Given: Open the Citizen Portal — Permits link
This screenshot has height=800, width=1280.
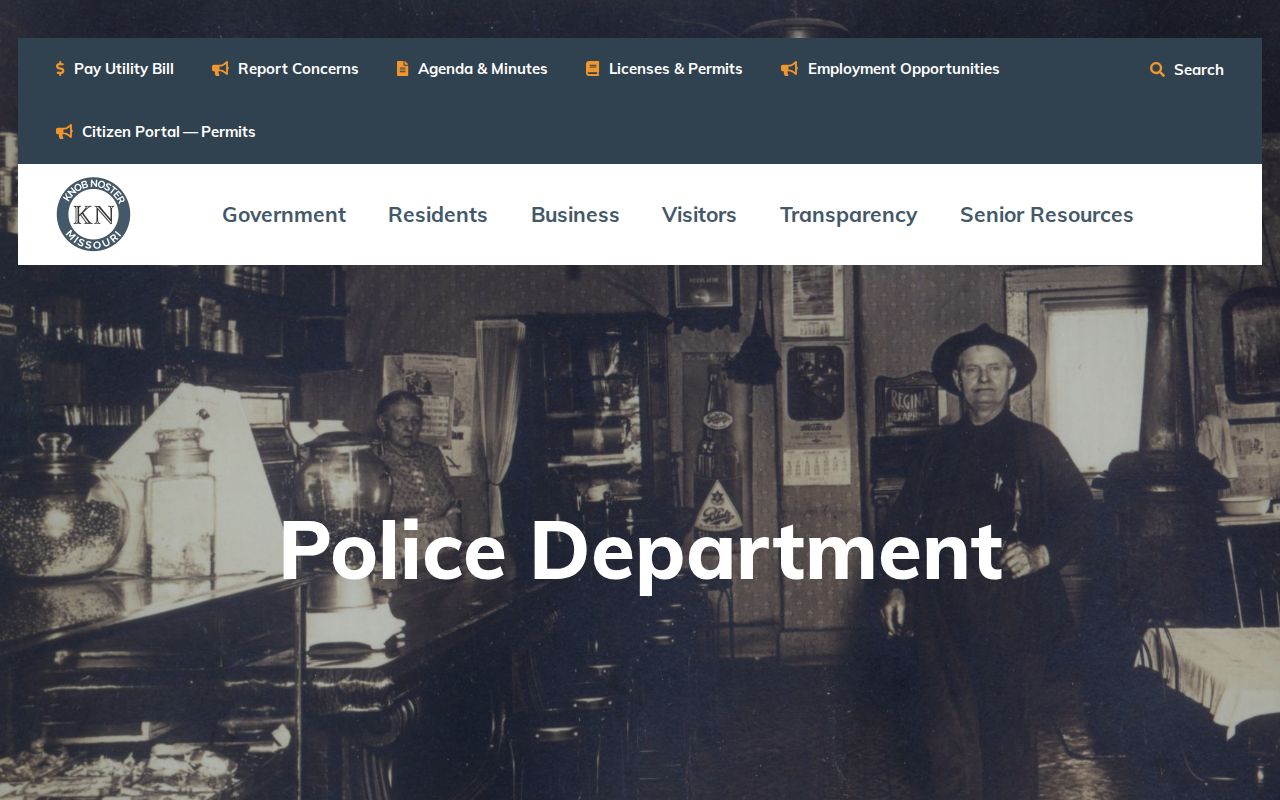Looking at the screenshot, I should click(169, 132).
